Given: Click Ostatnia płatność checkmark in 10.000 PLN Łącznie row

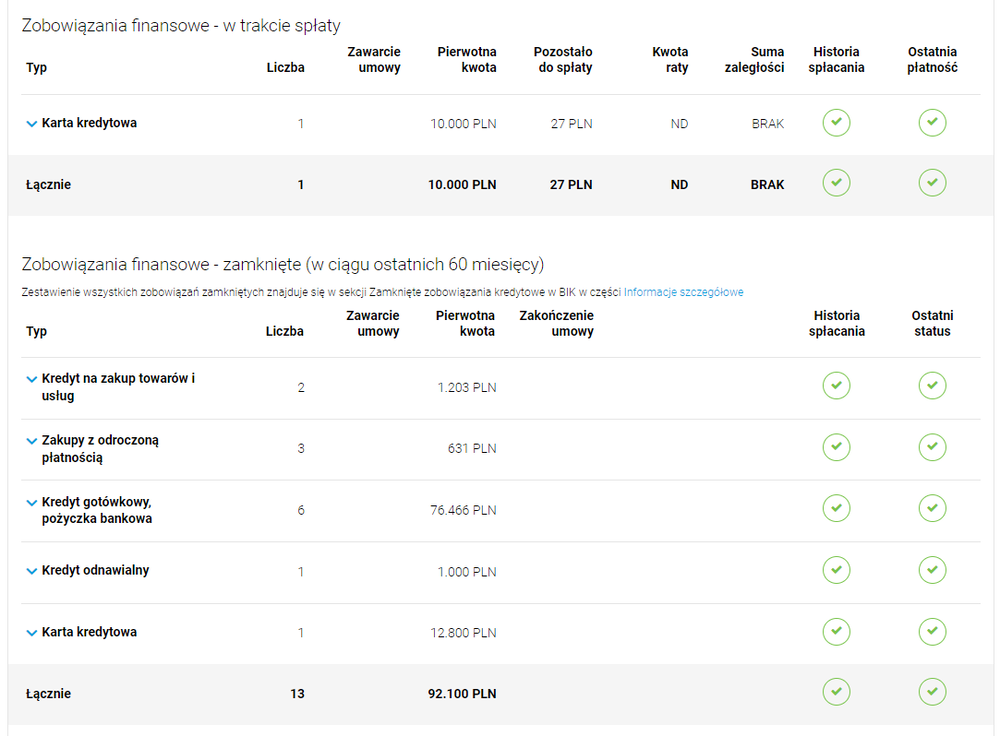Looking at the screenshot, I should coord(932,183).
